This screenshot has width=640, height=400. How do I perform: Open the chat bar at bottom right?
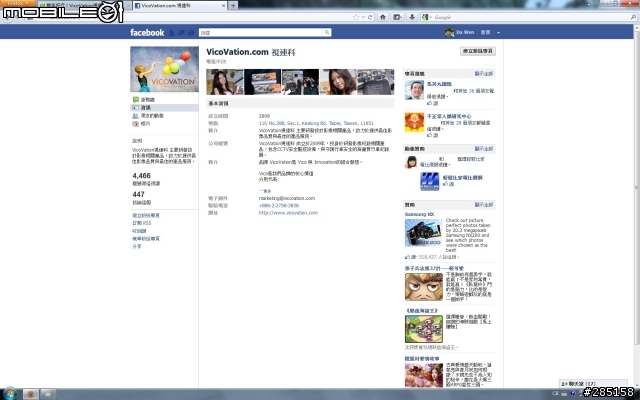593,384
